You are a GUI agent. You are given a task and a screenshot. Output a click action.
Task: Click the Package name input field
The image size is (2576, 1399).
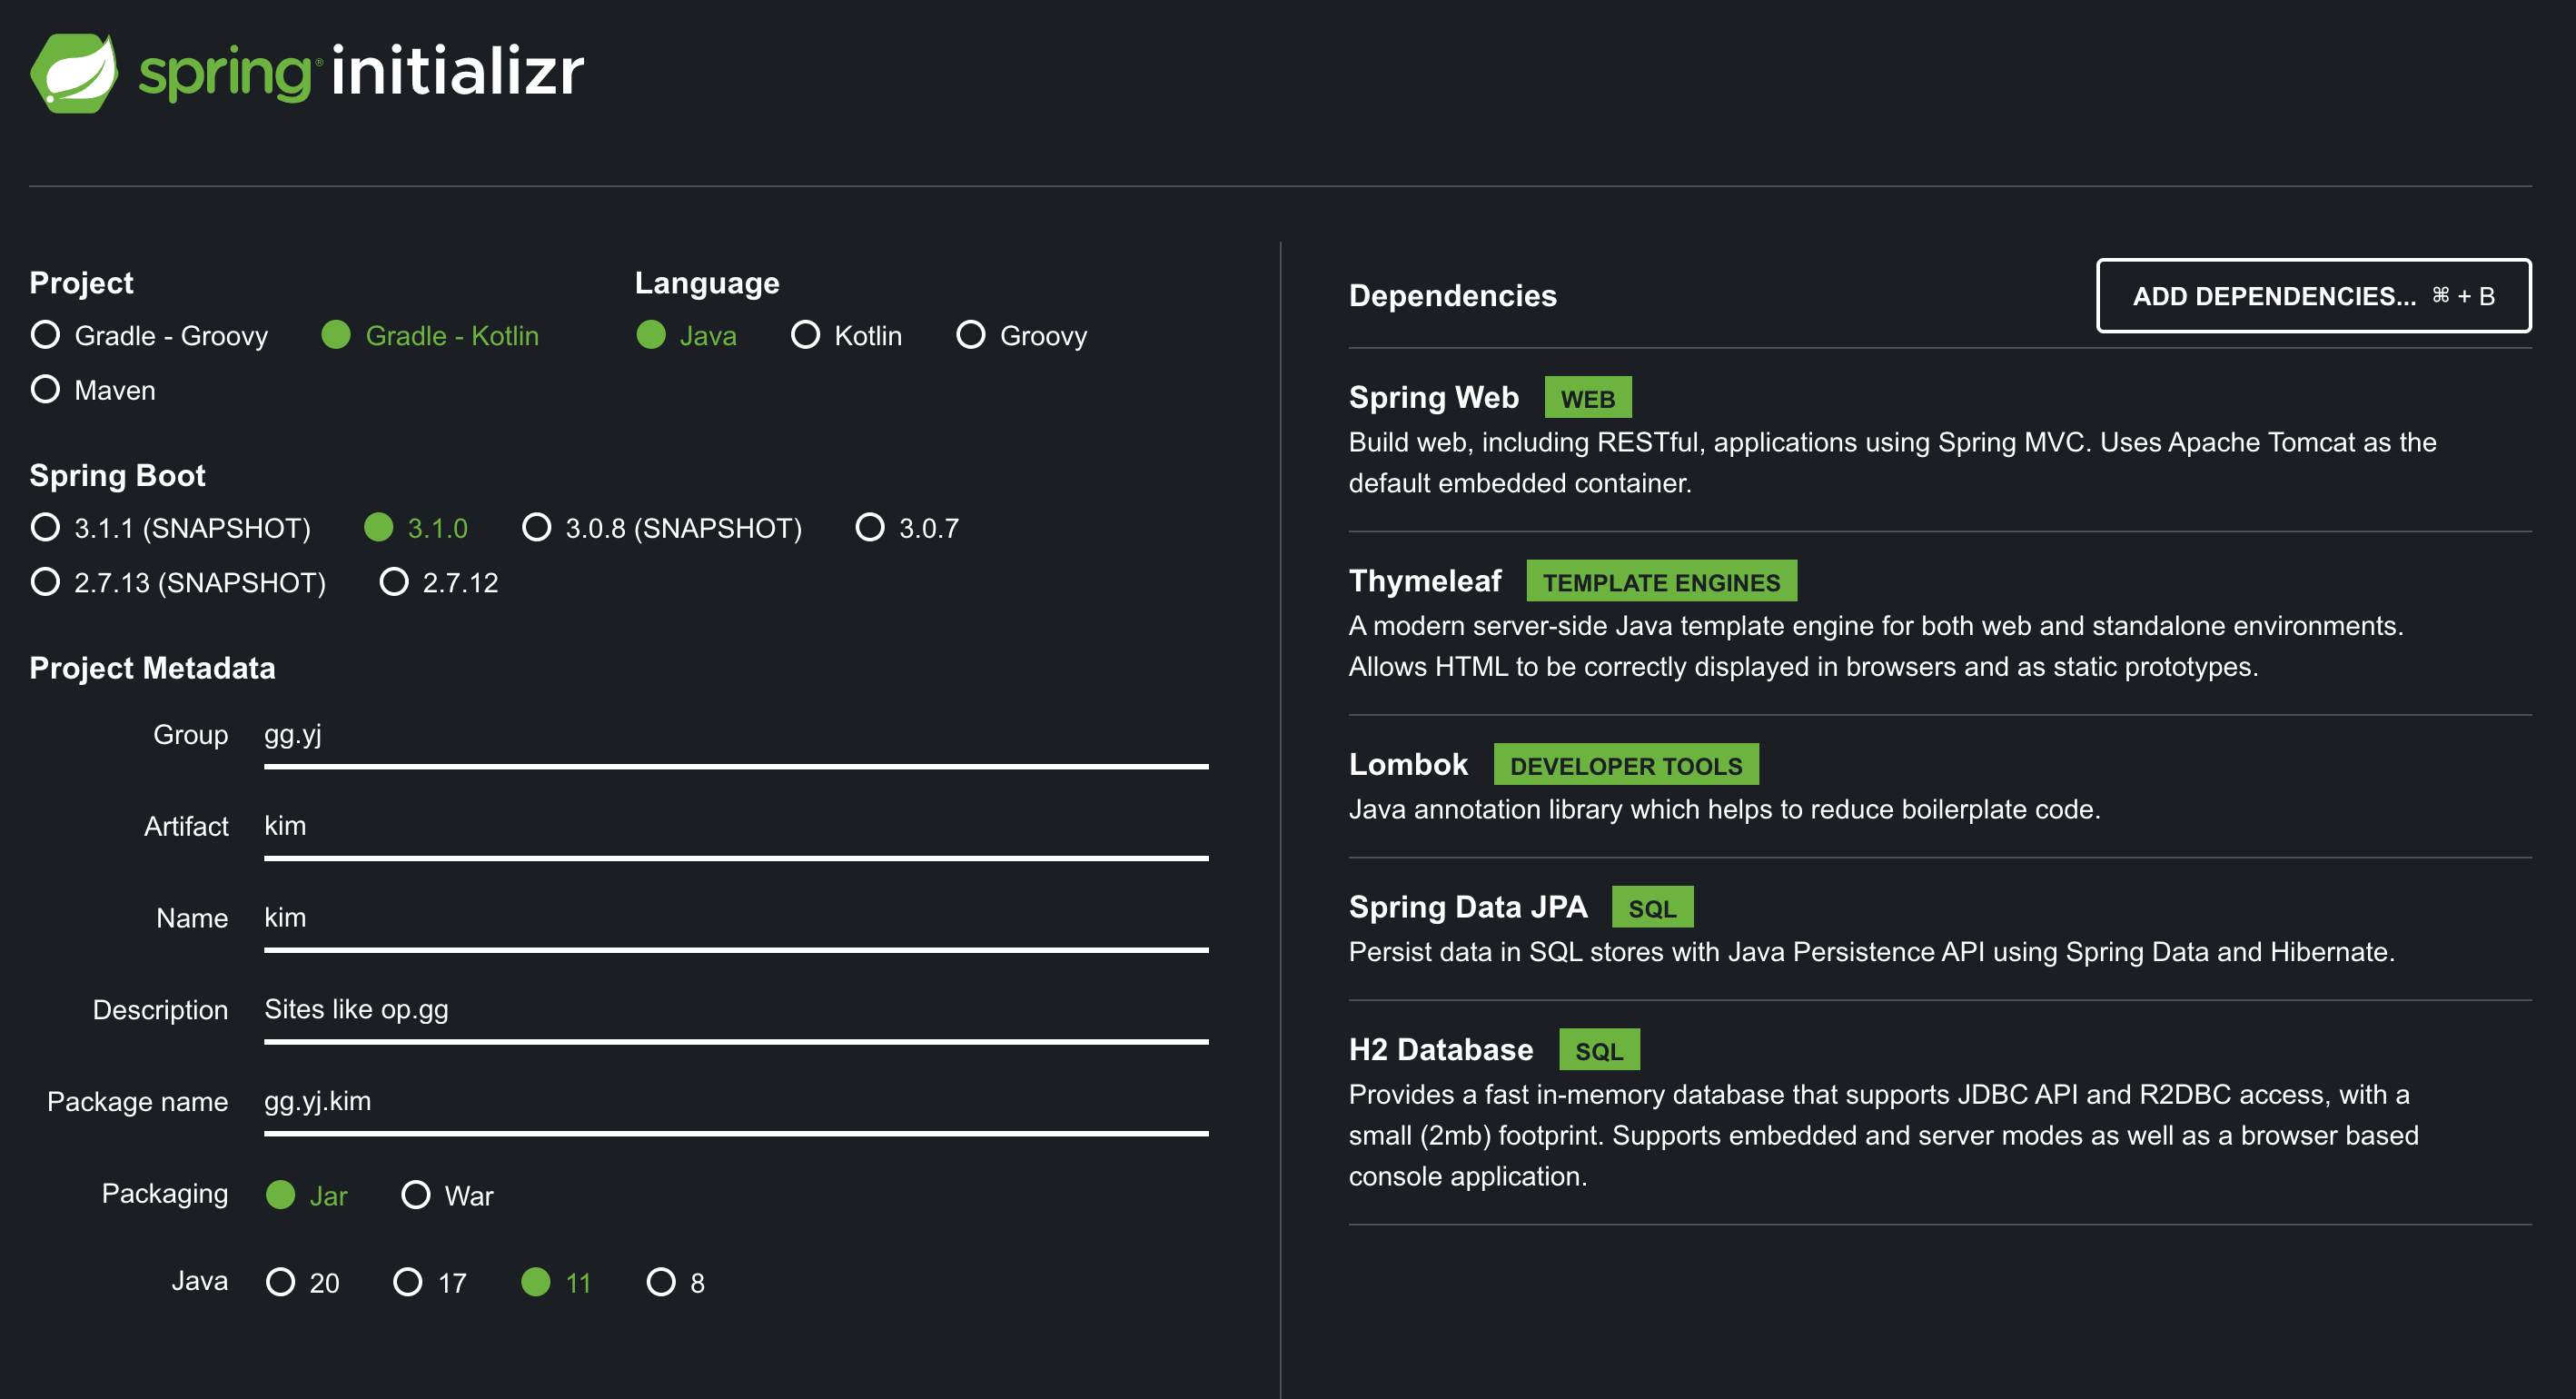[x=736, y=1105]
